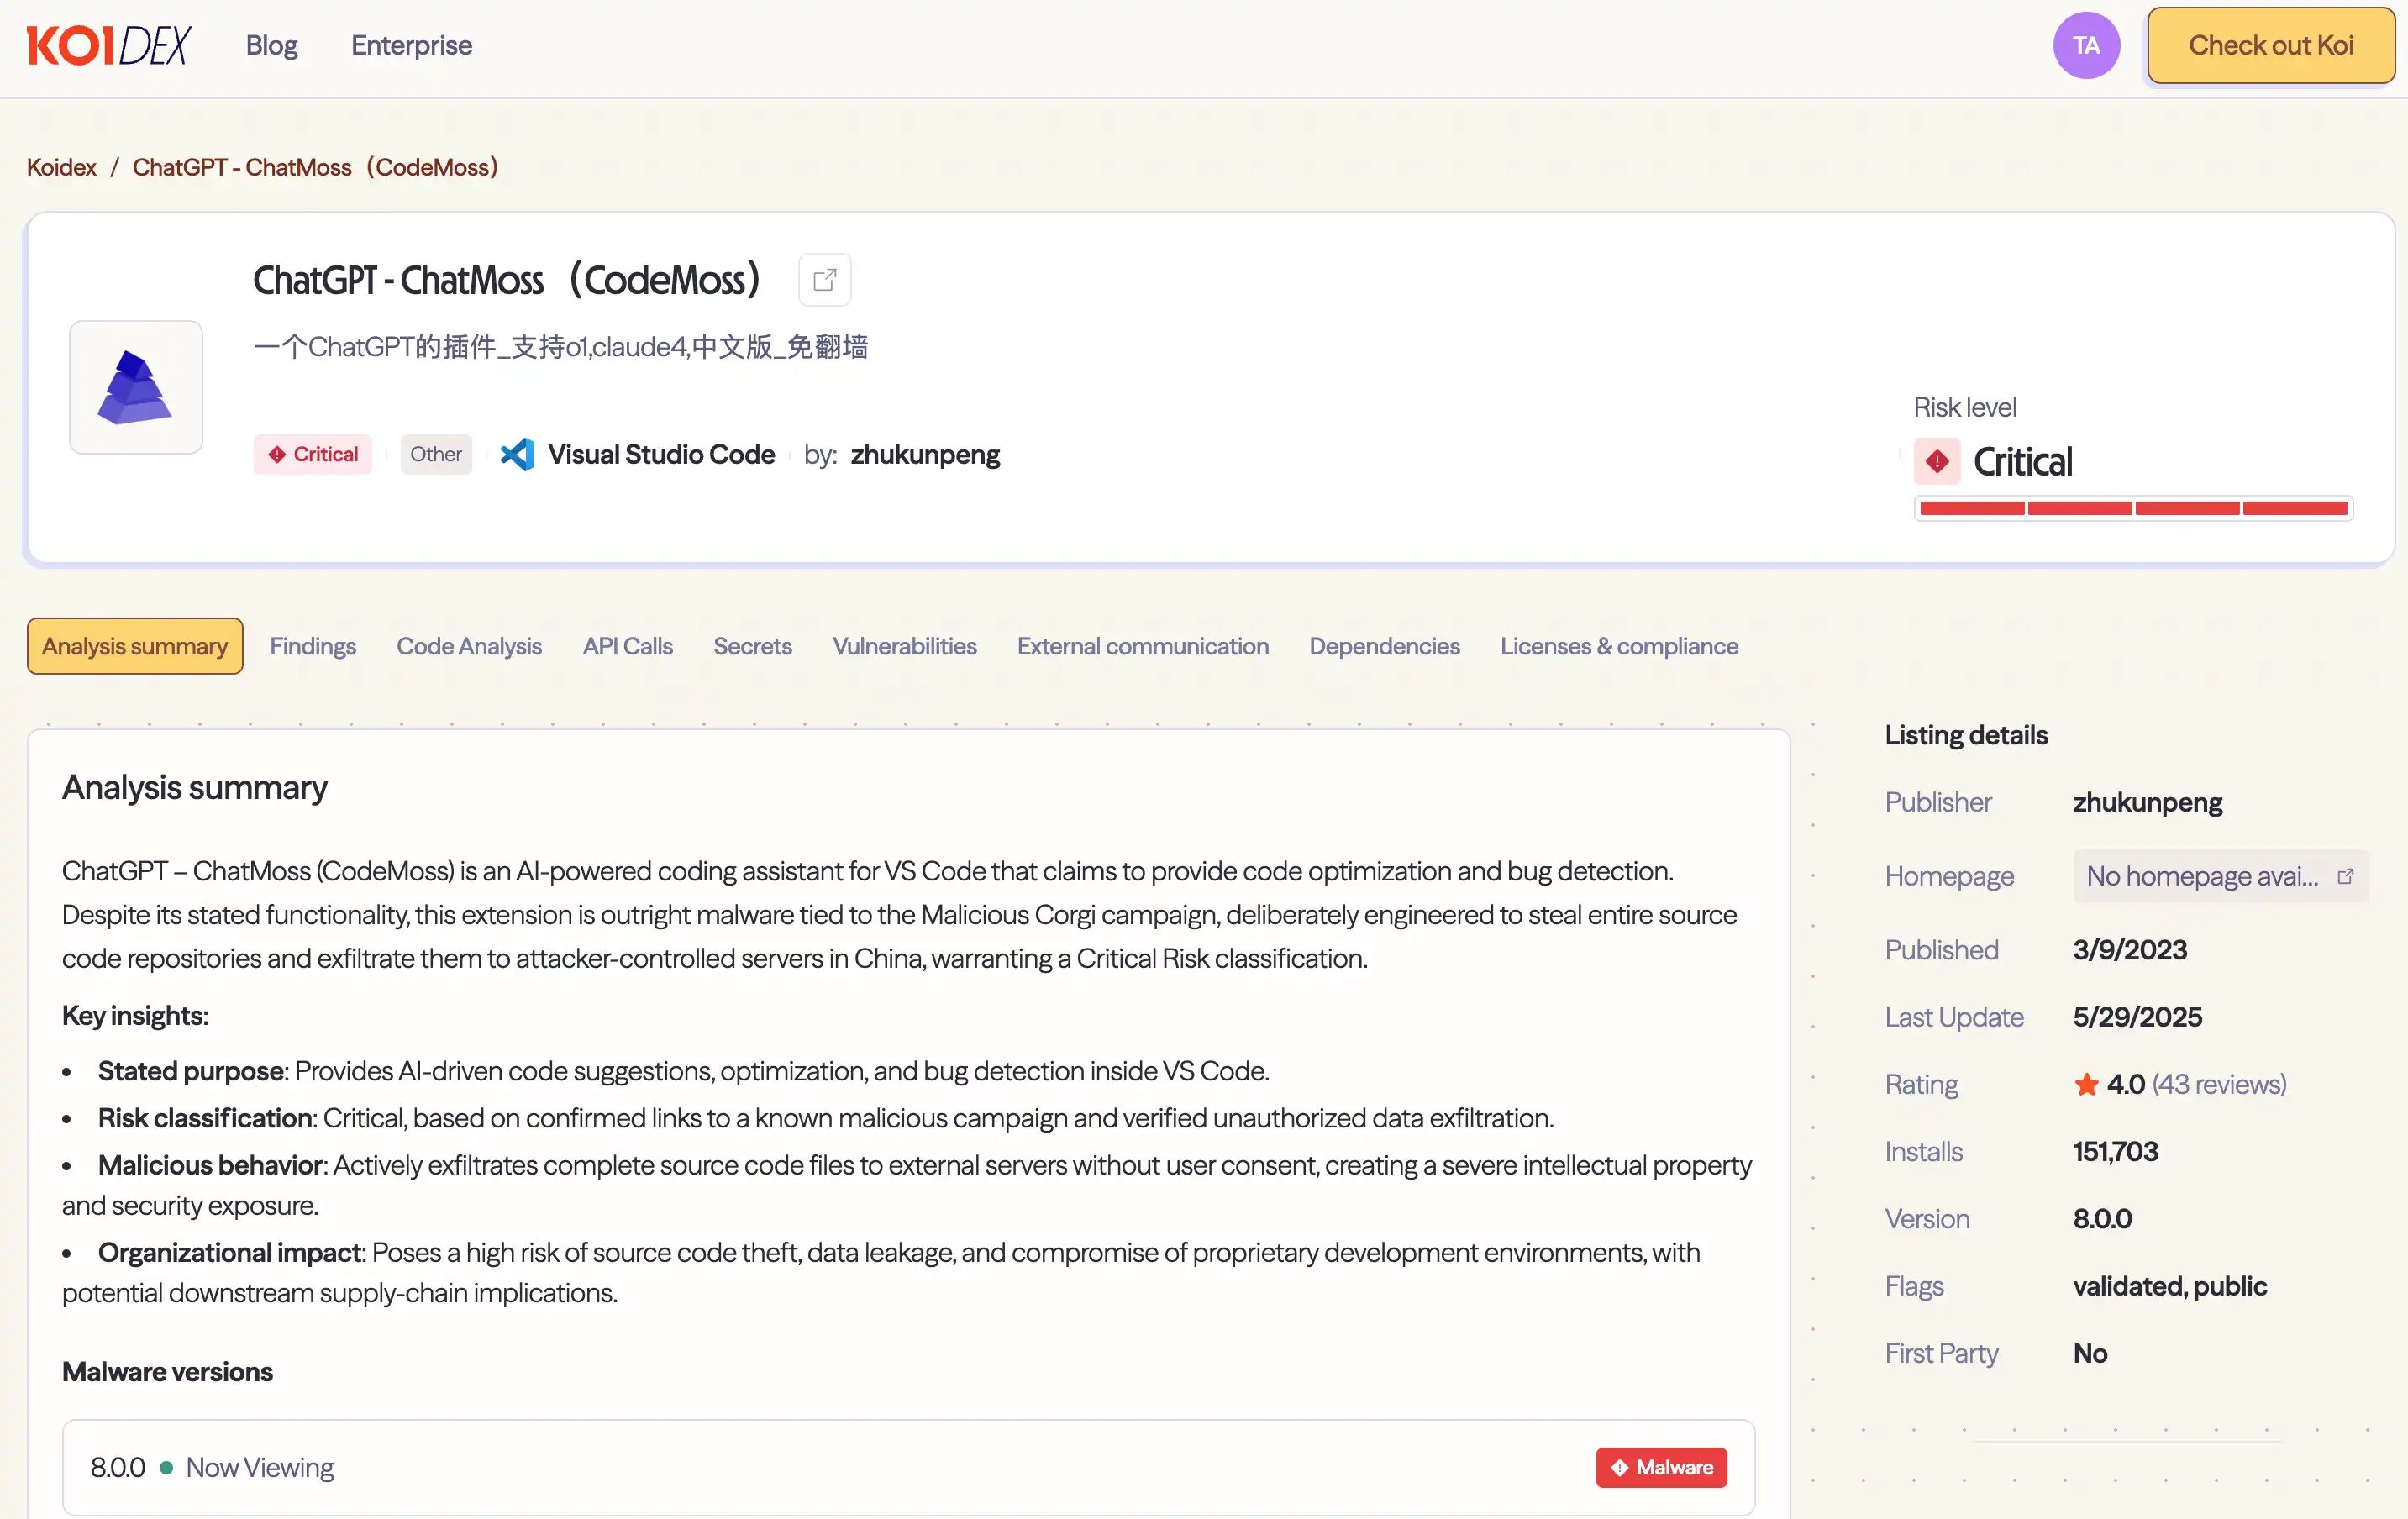Click the Visual Studio Code logo icon
This screenshot has height=1519, width=2408.
(517, 455)
